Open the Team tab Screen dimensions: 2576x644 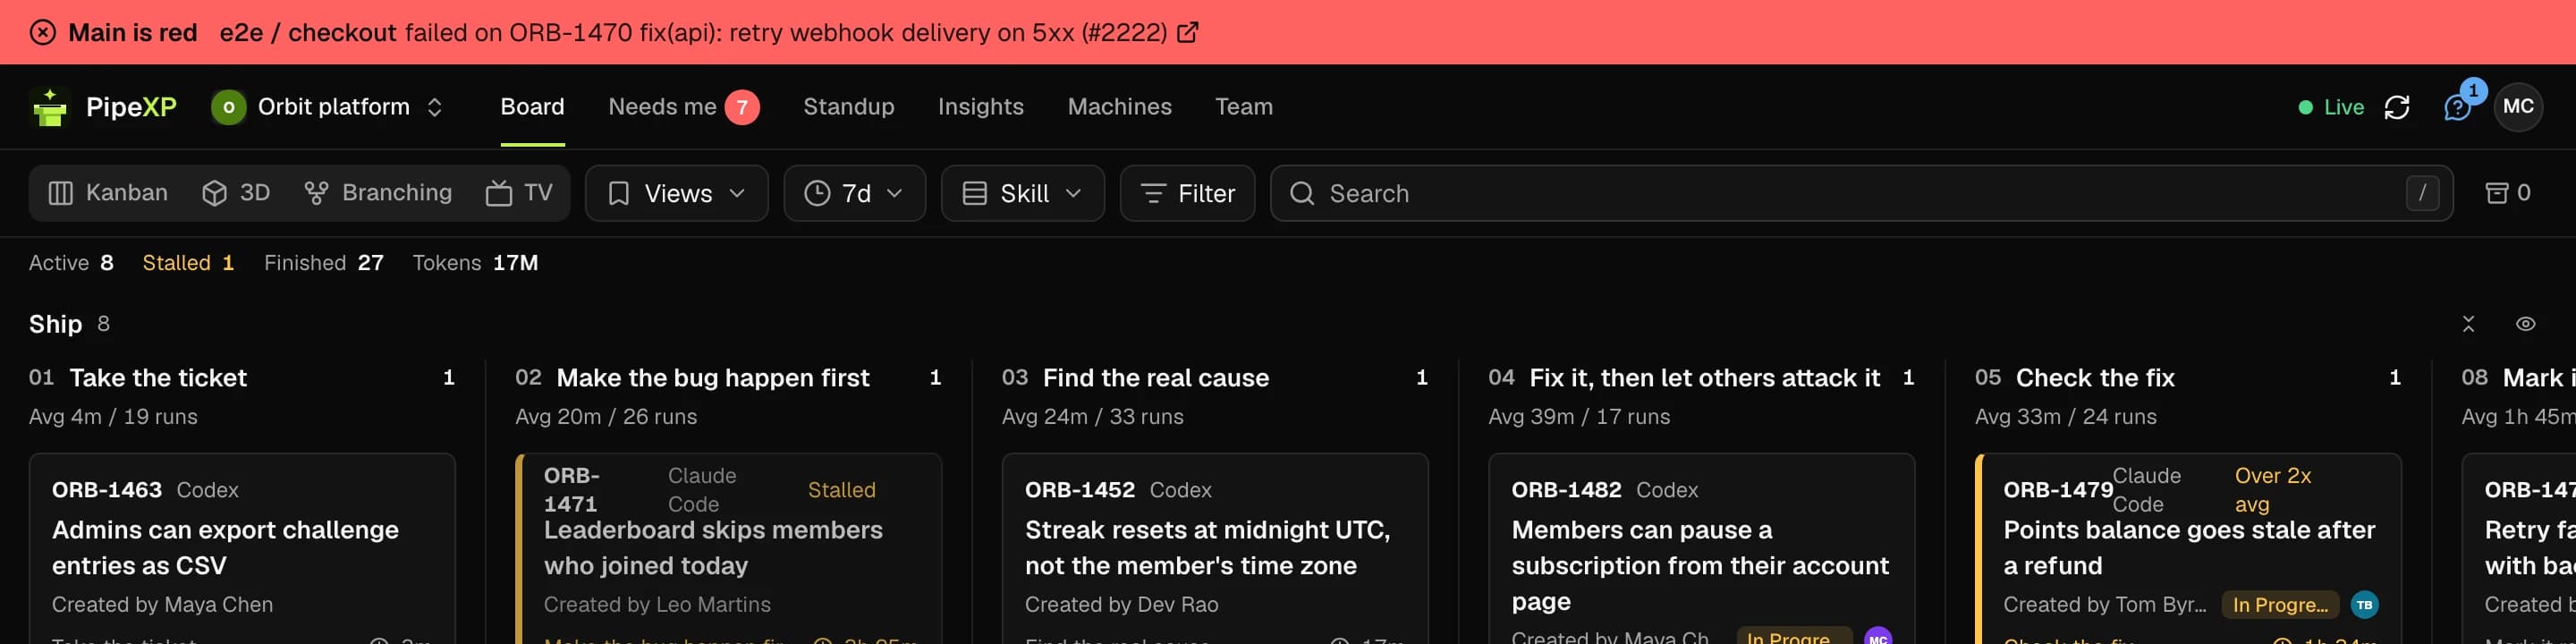click(1243, 107)
